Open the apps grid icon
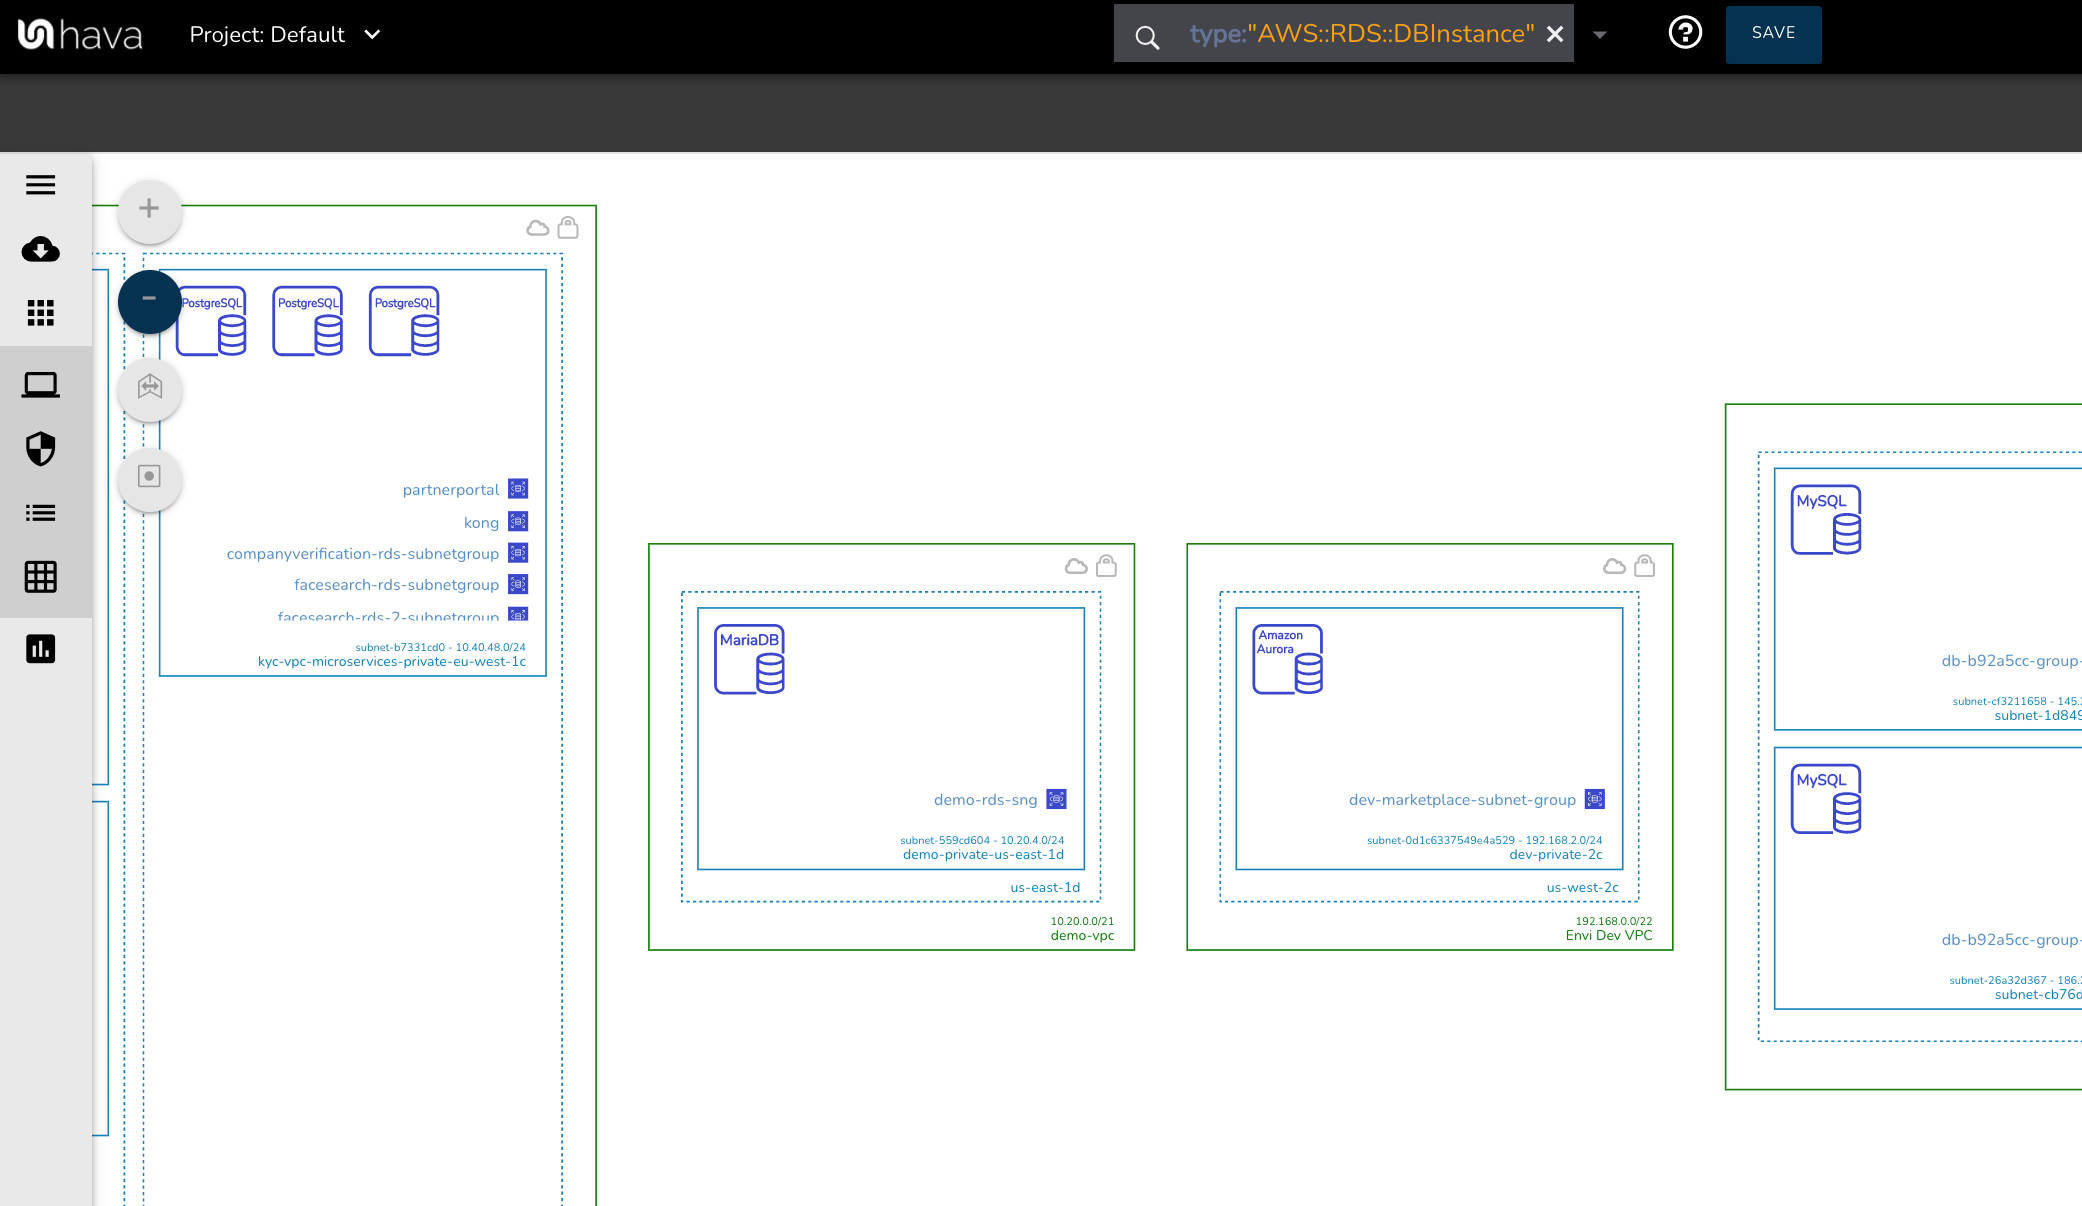Image resolution: width=2082 pixels, height=1206 pixels. coord(41,313)
